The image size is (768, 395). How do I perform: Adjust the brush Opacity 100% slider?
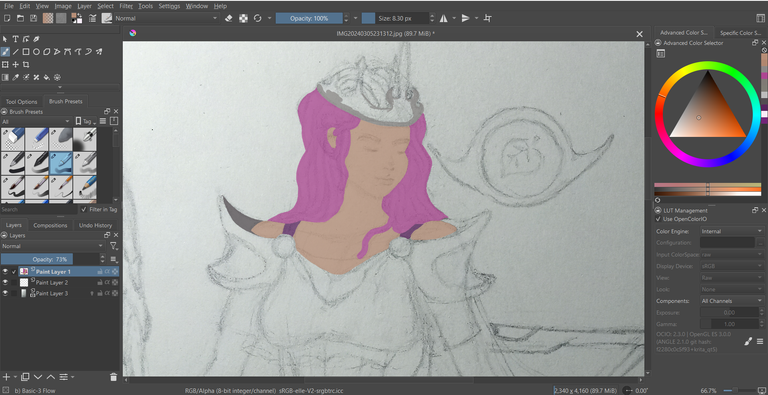tap(309, 18)
